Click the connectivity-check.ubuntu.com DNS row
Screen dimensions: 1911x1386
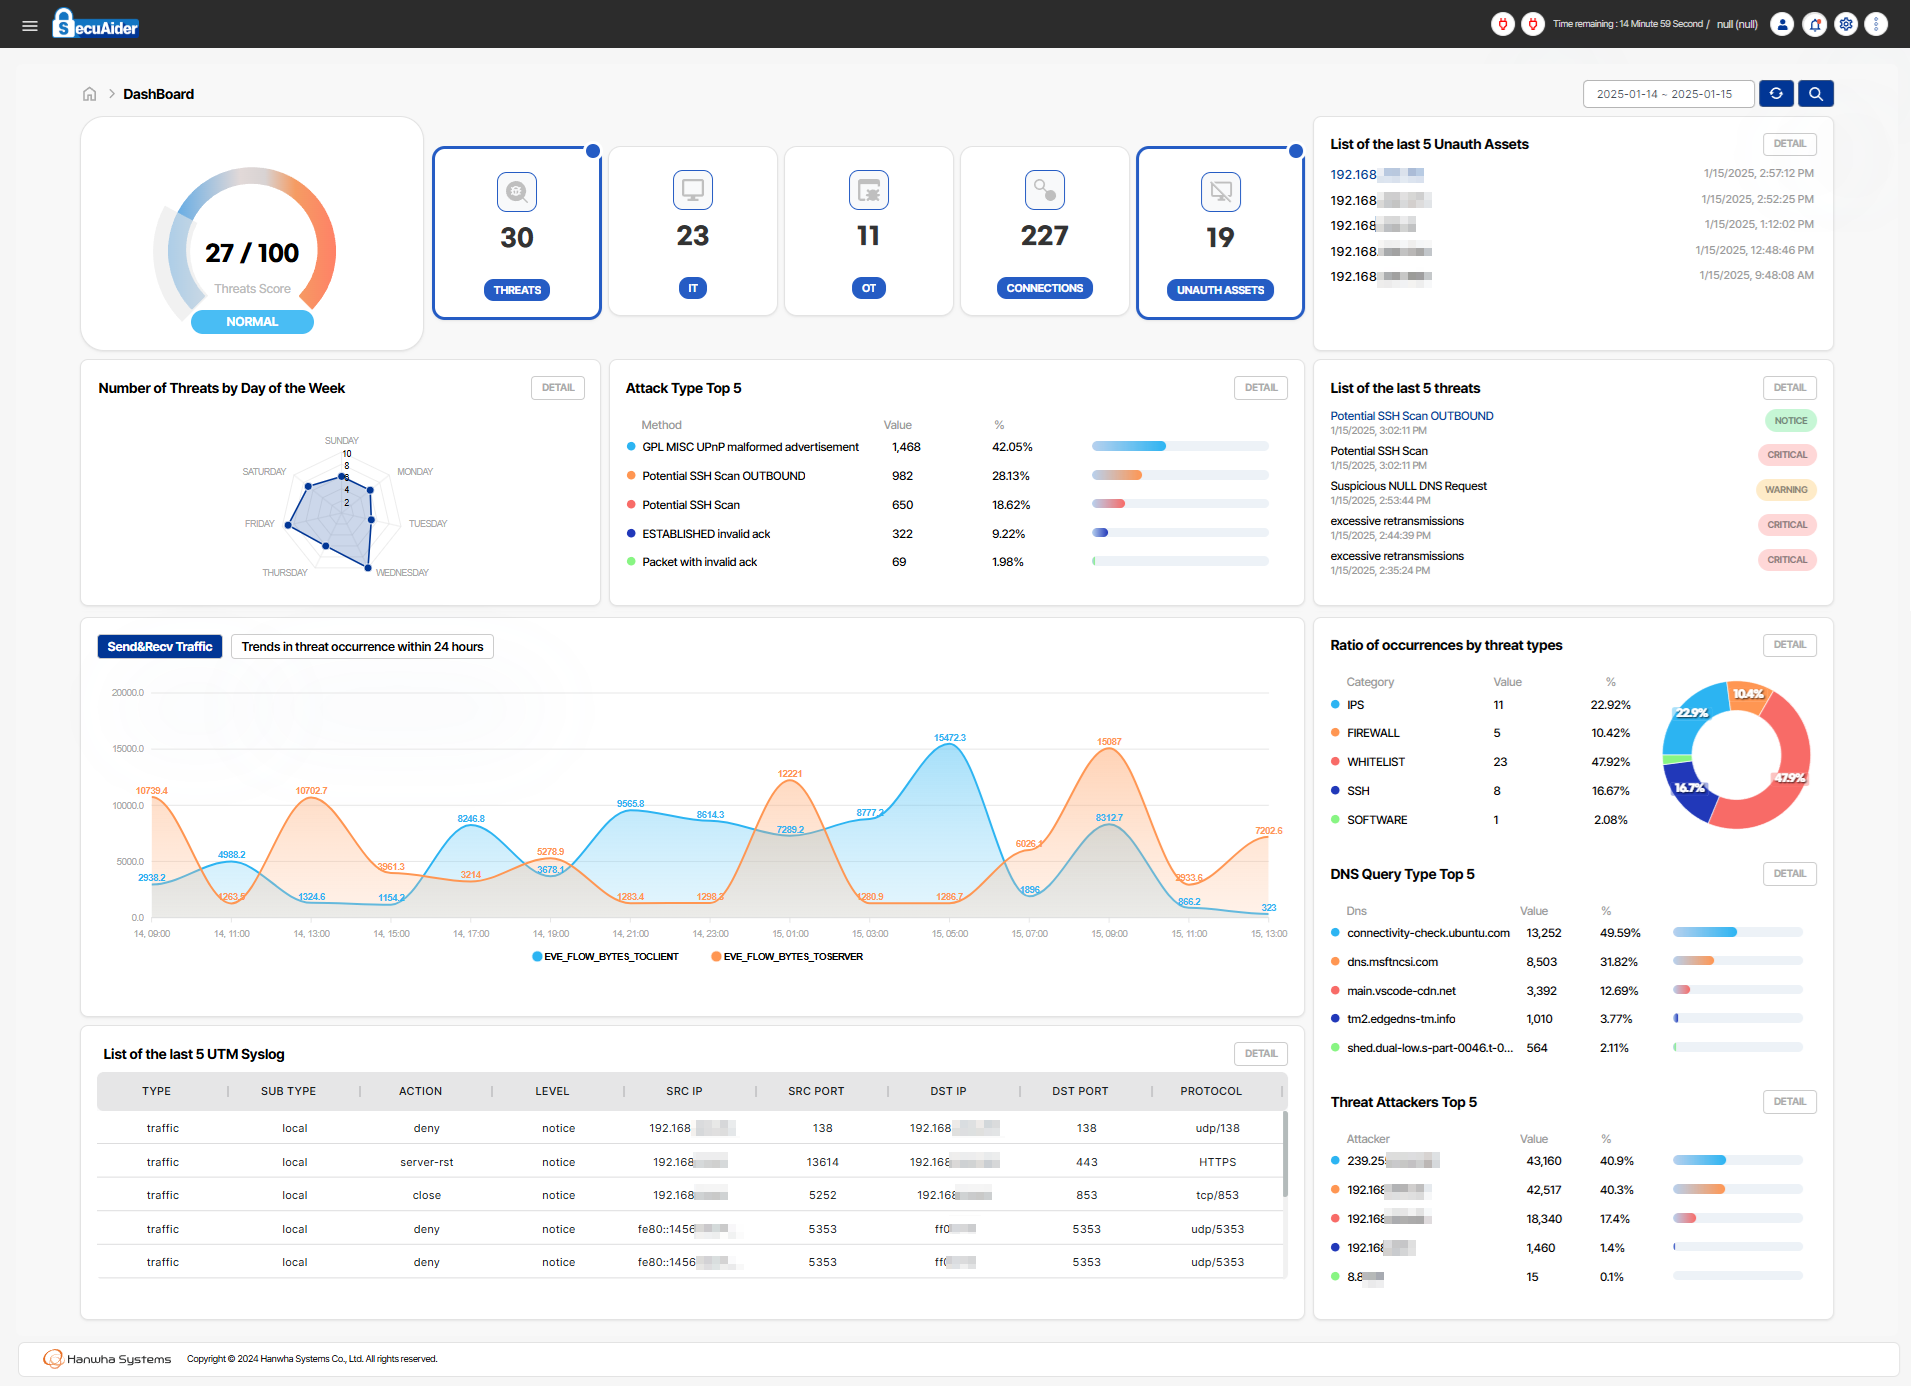[x=1567, y=933]
